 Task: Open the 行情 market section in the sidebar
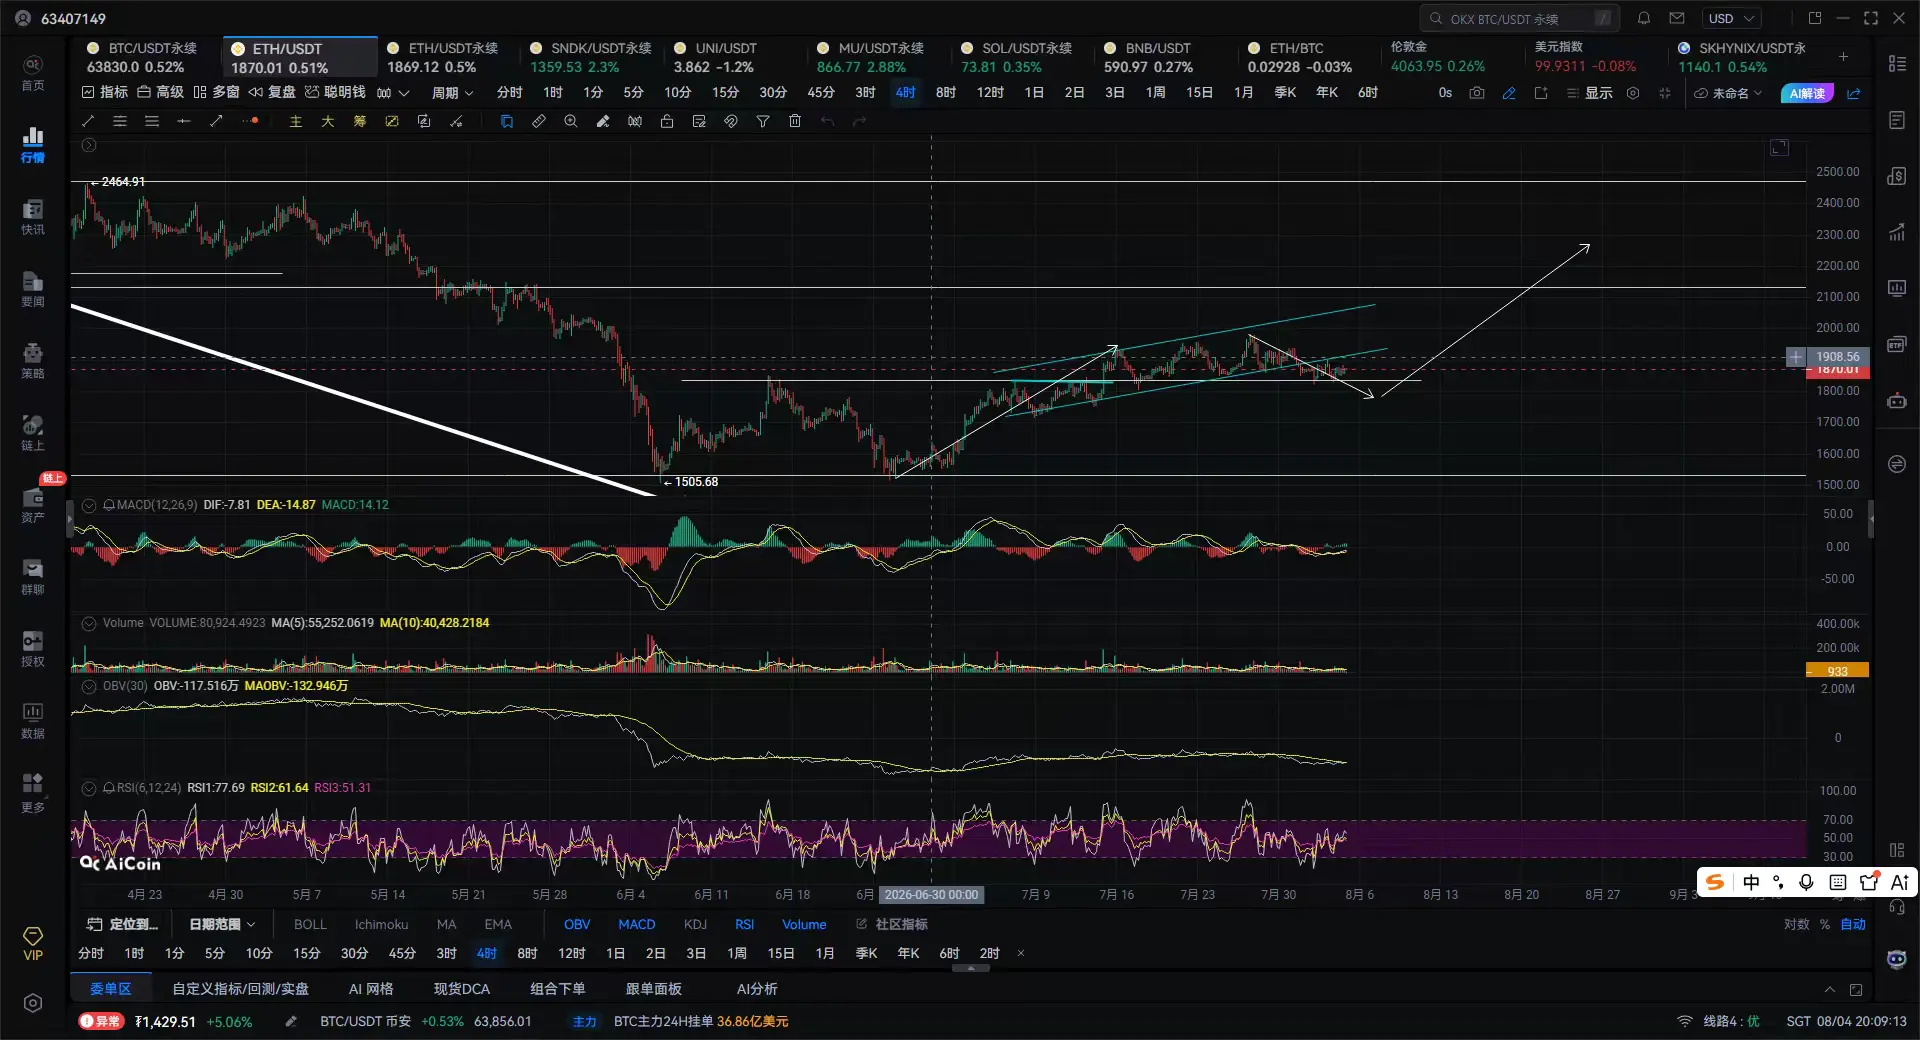pyautogui.click(x=33, y=144)
